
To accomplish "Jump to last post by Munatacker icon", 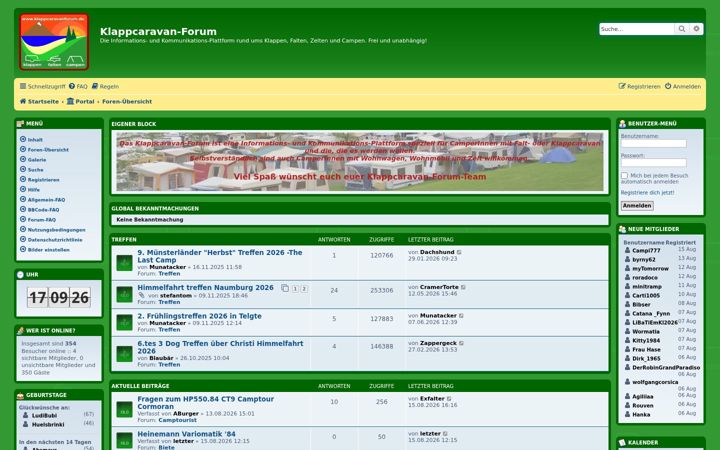I will point(461,316).
